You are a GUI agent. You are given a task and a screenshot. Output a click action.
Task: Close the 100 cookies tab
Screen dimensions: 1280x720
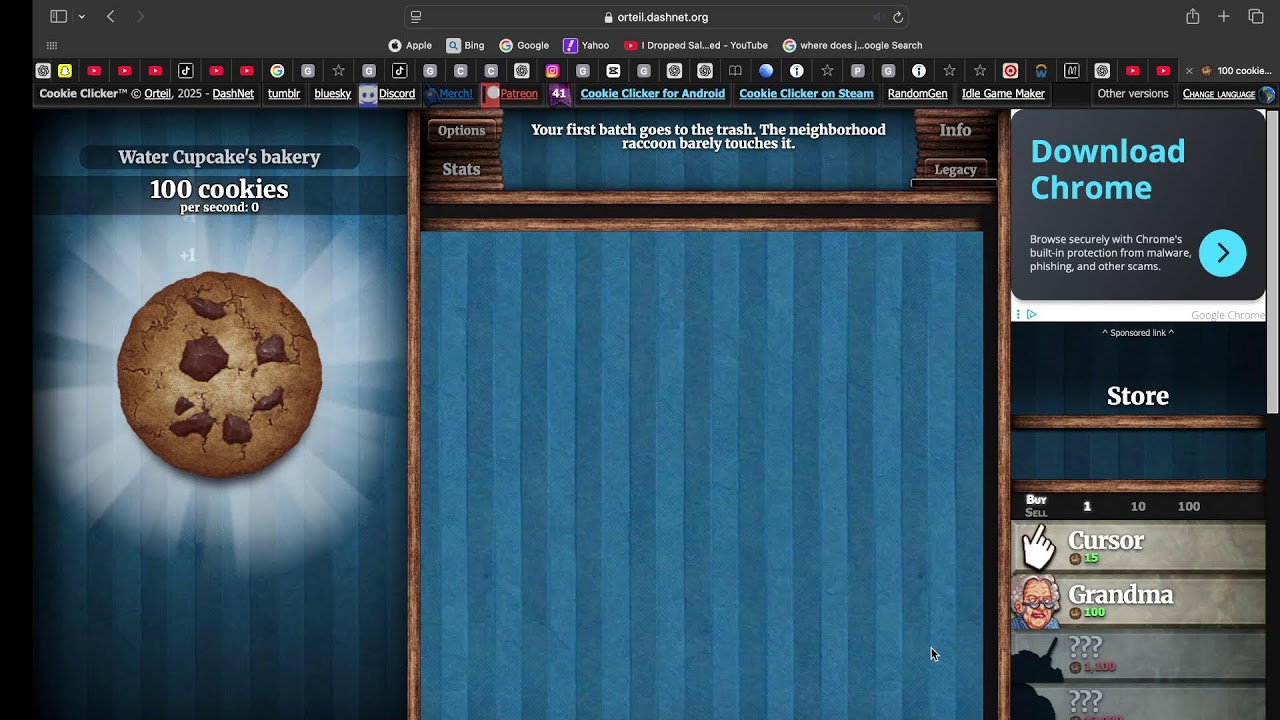coord(1189,71)
